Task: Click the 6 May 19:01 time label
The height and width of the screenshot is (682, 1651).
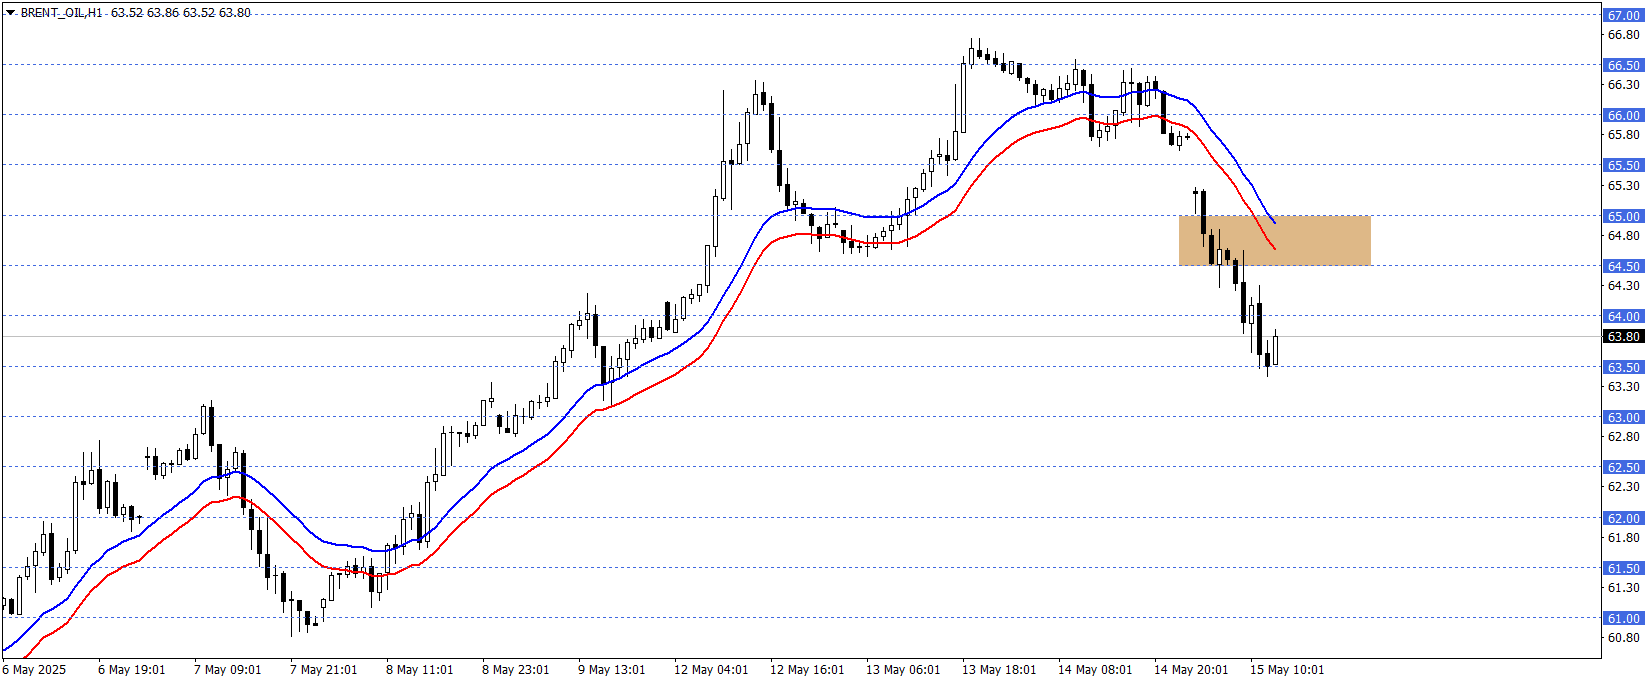Action: [132, 670]
